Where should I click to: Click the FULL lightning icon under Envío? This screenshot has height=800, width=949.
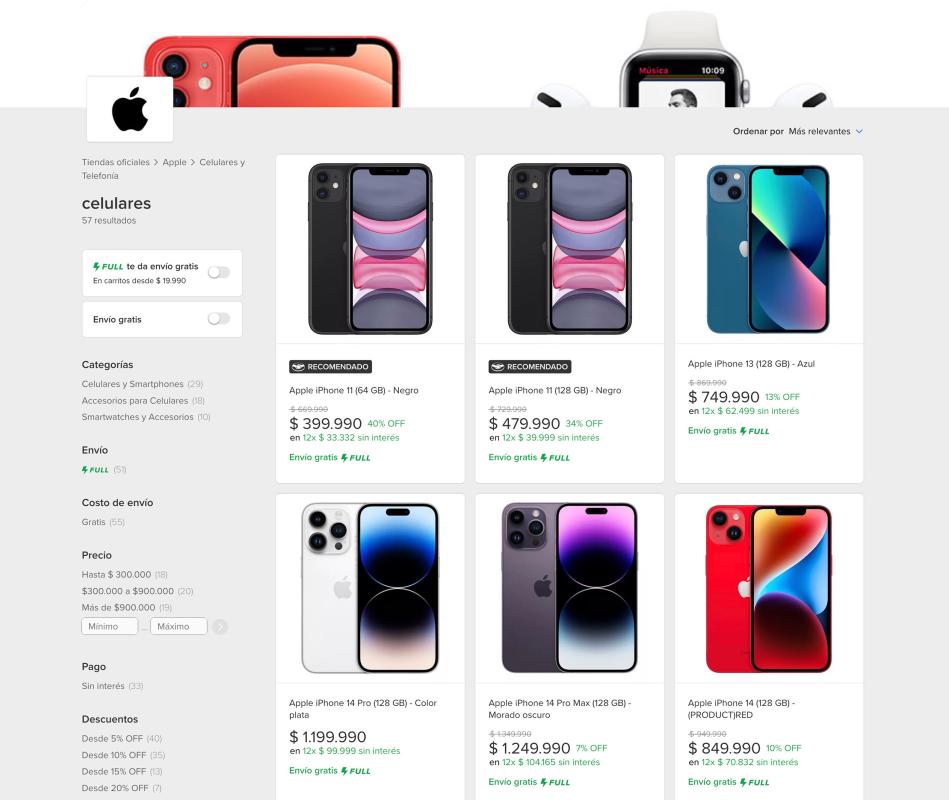pyautogui.click(x=95, y=470)
